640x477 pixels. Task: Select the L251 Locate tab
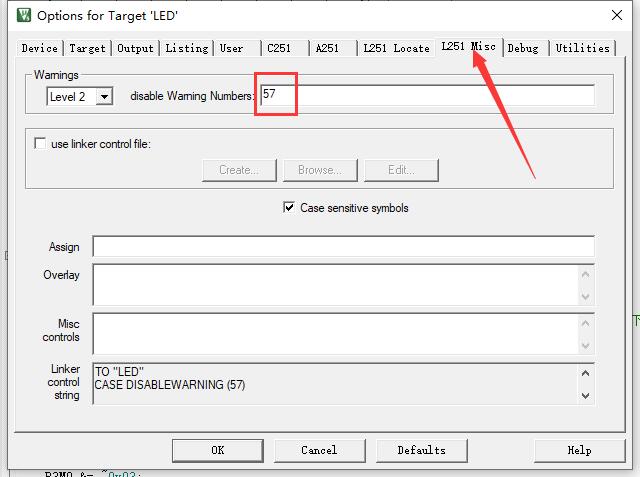[396, 48]
